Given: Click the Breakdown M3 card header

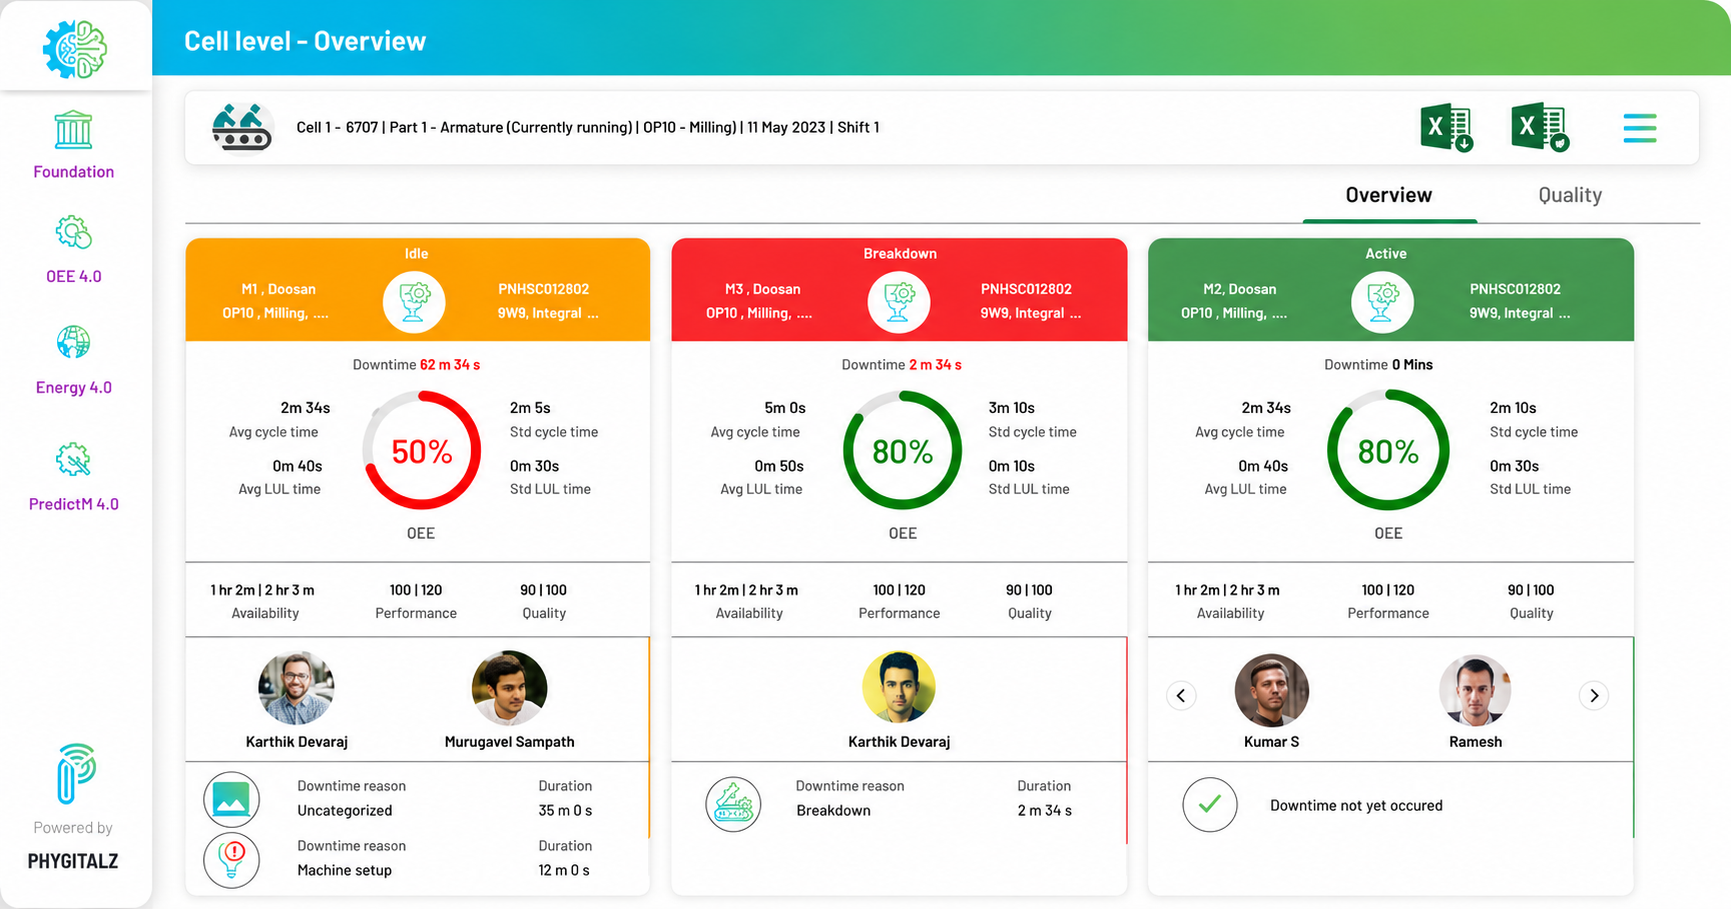Looking at the screenshot, I should point(899,289).
